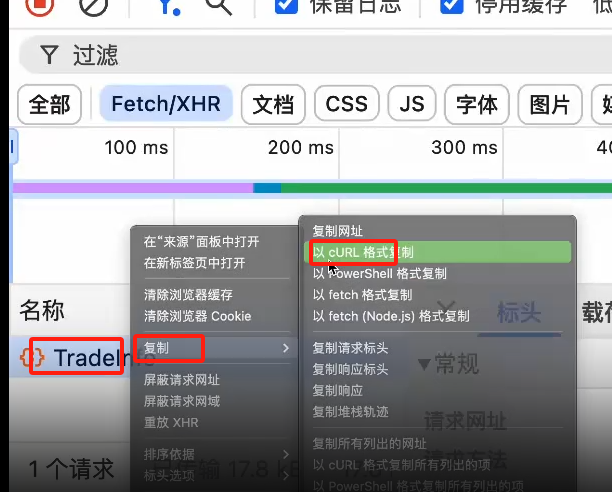Click the 300 ms timeline marker
The width and height of the screenshot is (612, 492).
click(x=464, y=147)
